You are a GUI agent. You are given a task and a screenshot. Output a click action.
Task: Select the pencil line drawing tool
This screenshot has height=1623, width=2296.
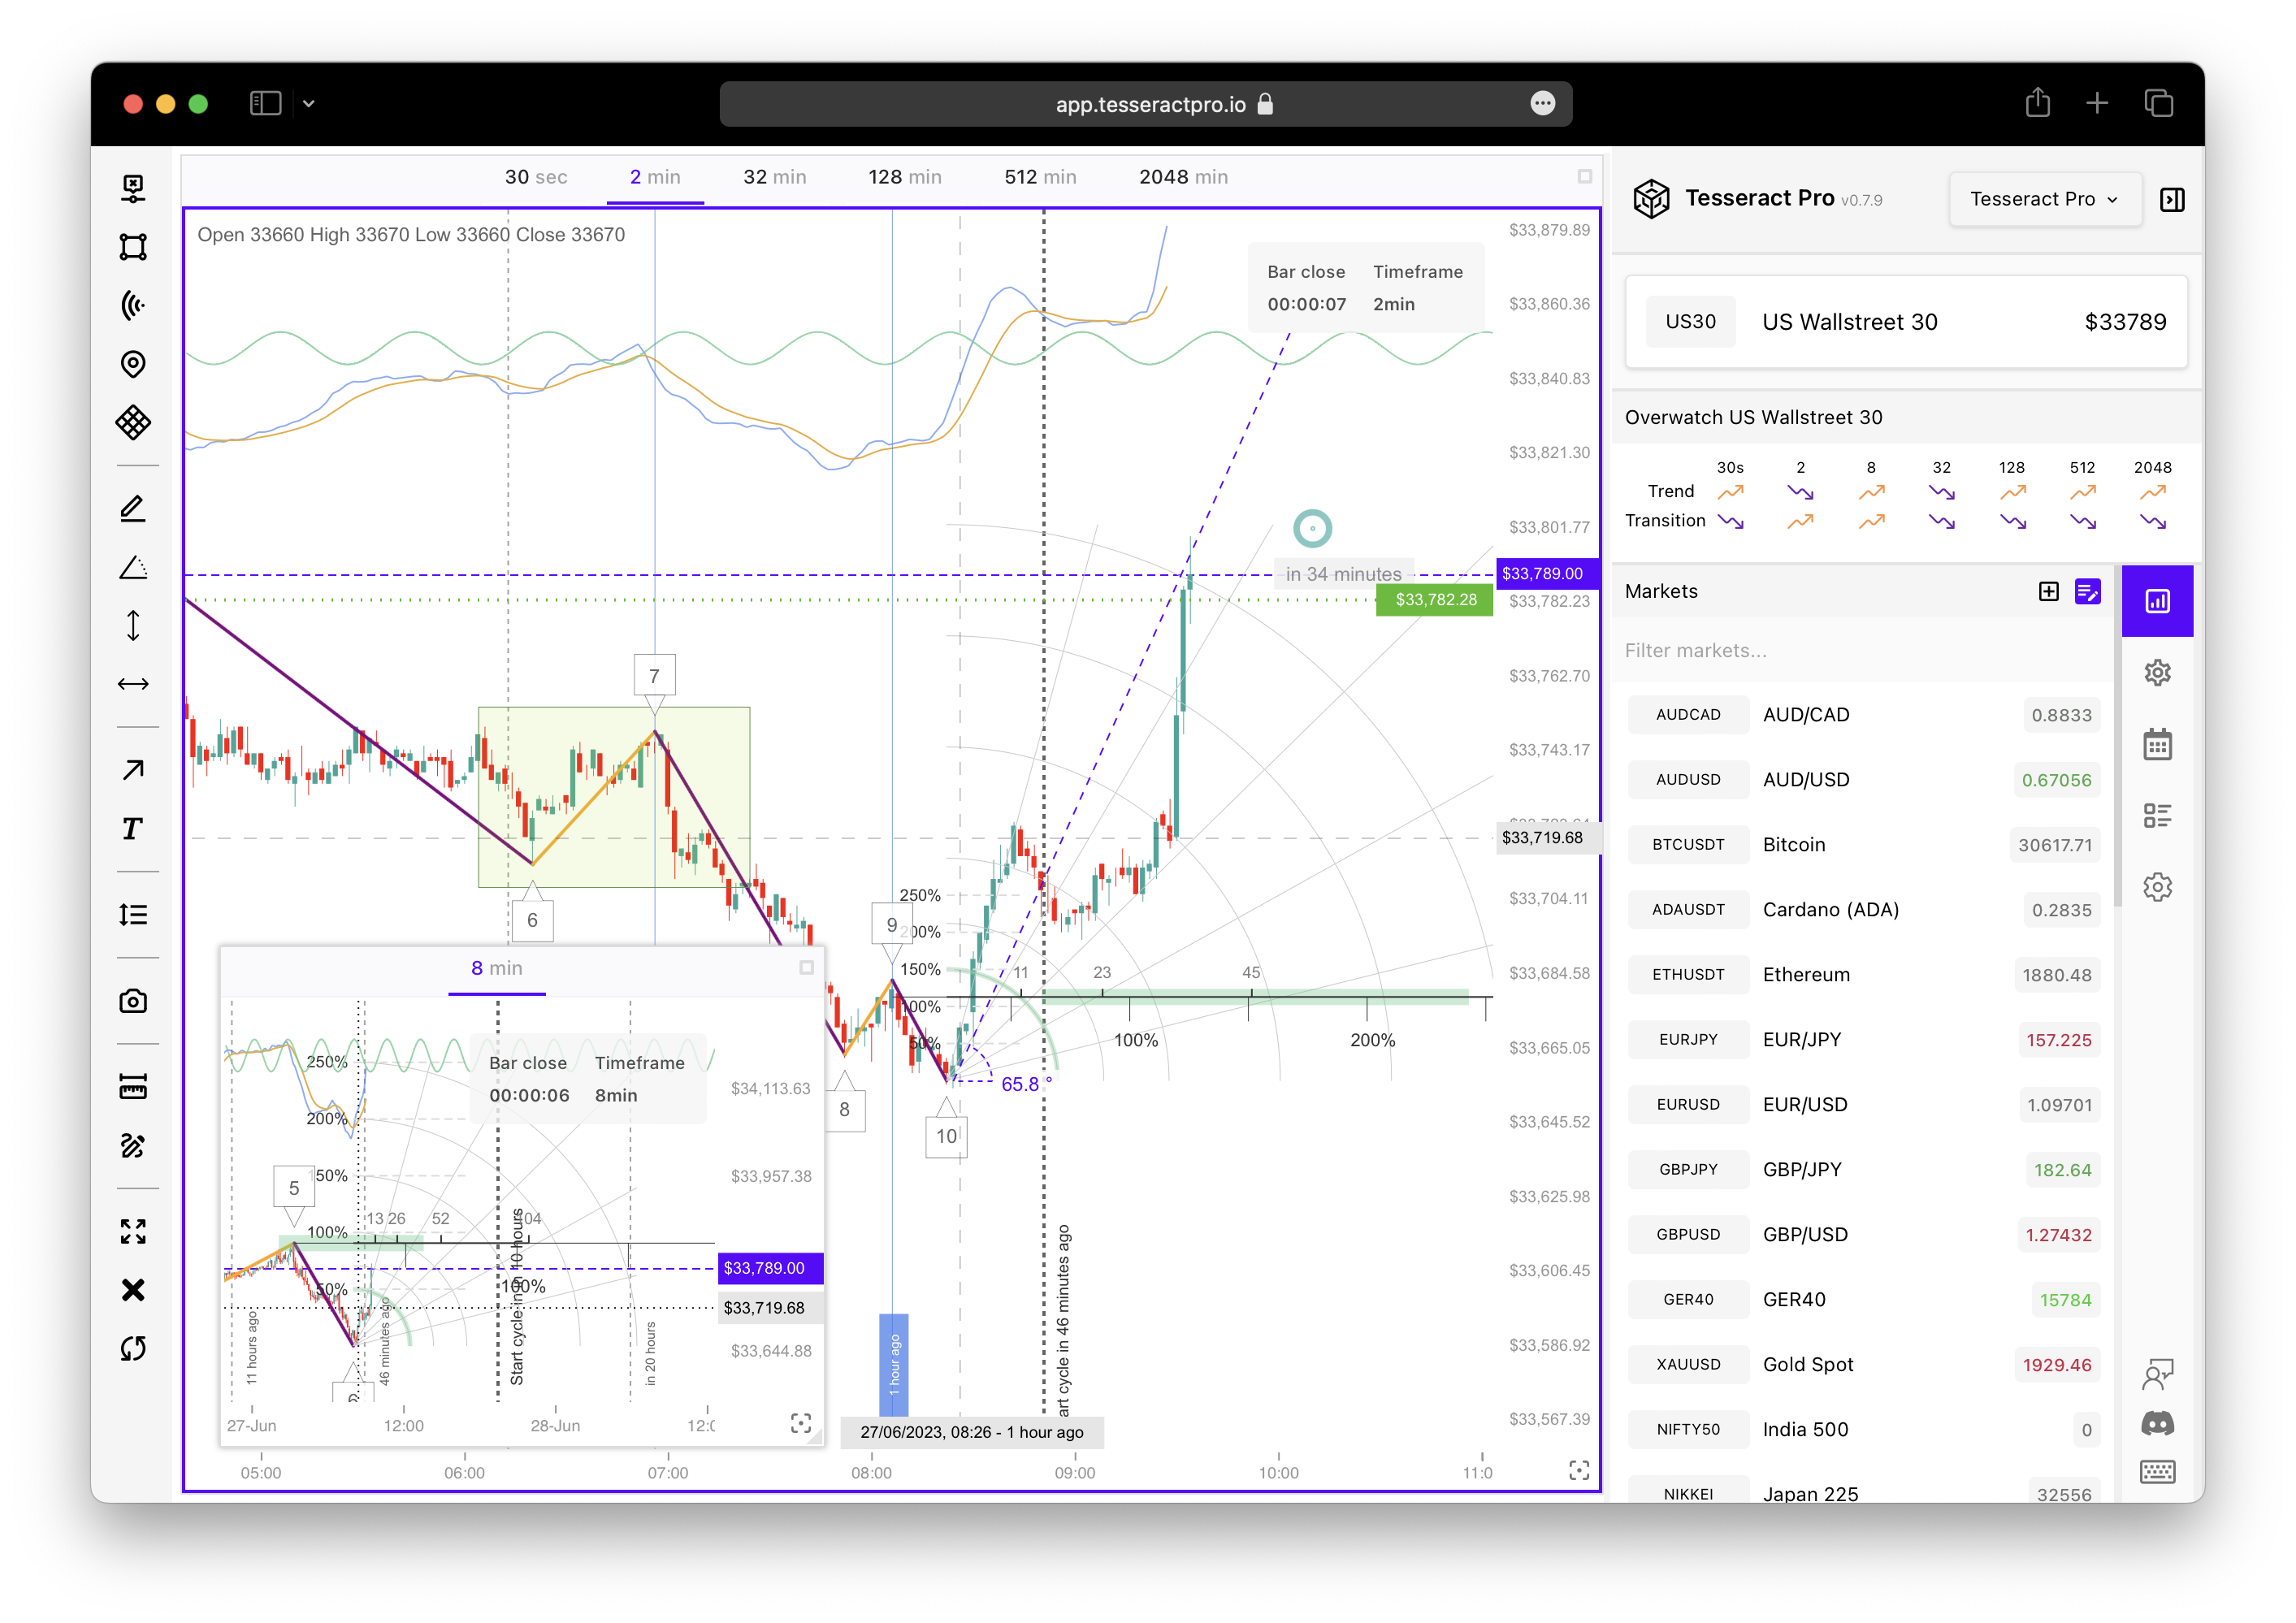[133, 509]
